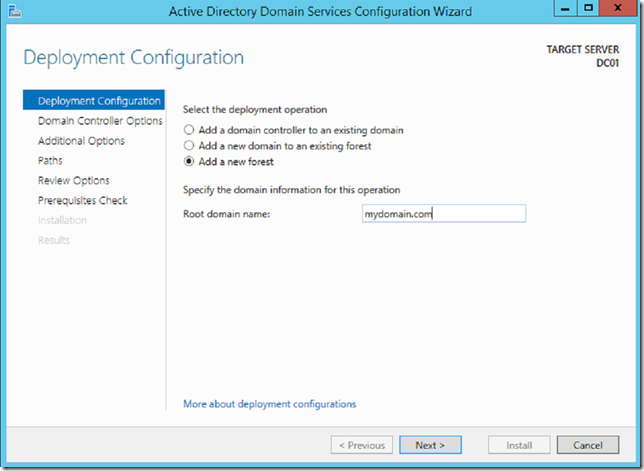This screenshot has width=644, height=471.
Task: Open More about deployment configurations link
Action: point(269,404)
